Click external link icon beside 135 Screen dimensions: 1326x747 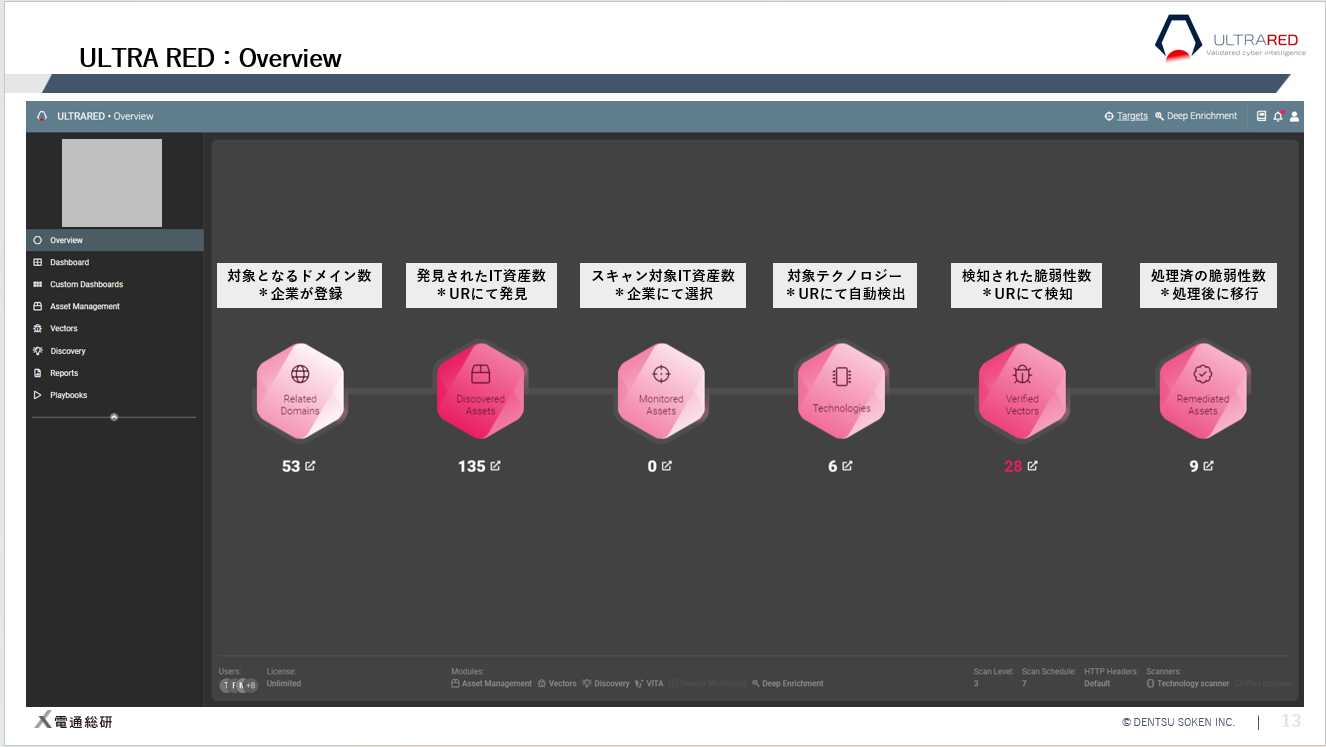click(496, 466)
